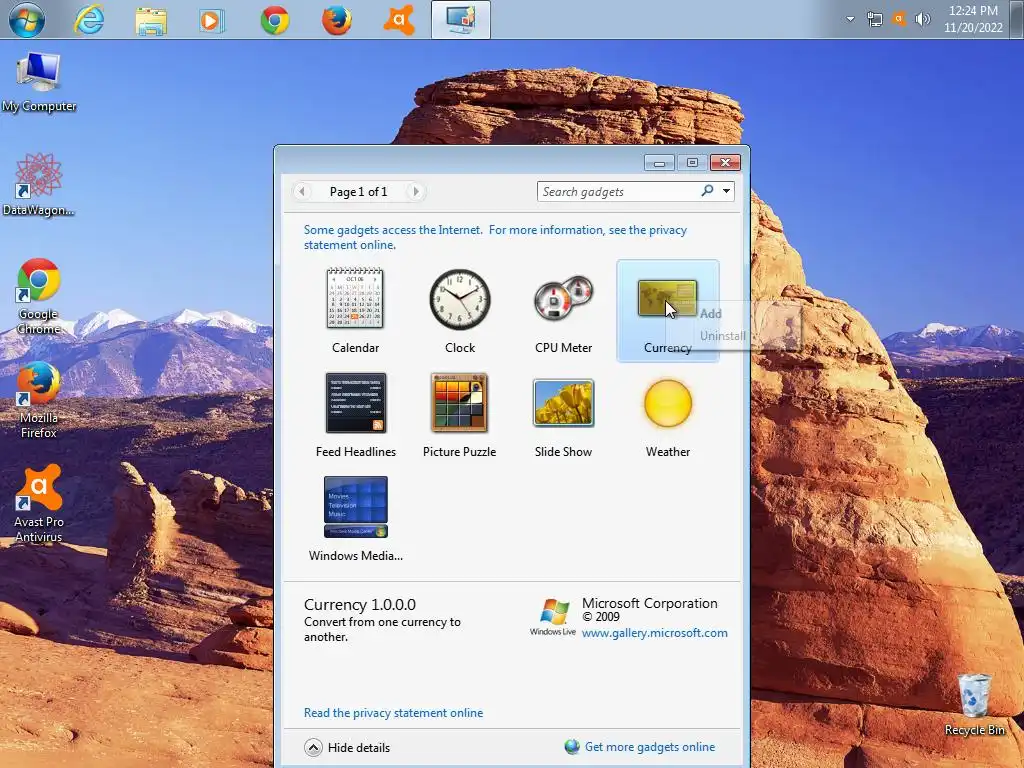Viewport: 1024px width, 768px height.
Task: Select Mozilla Firefox desktop shortcut
Action: (x=38, y=400)
